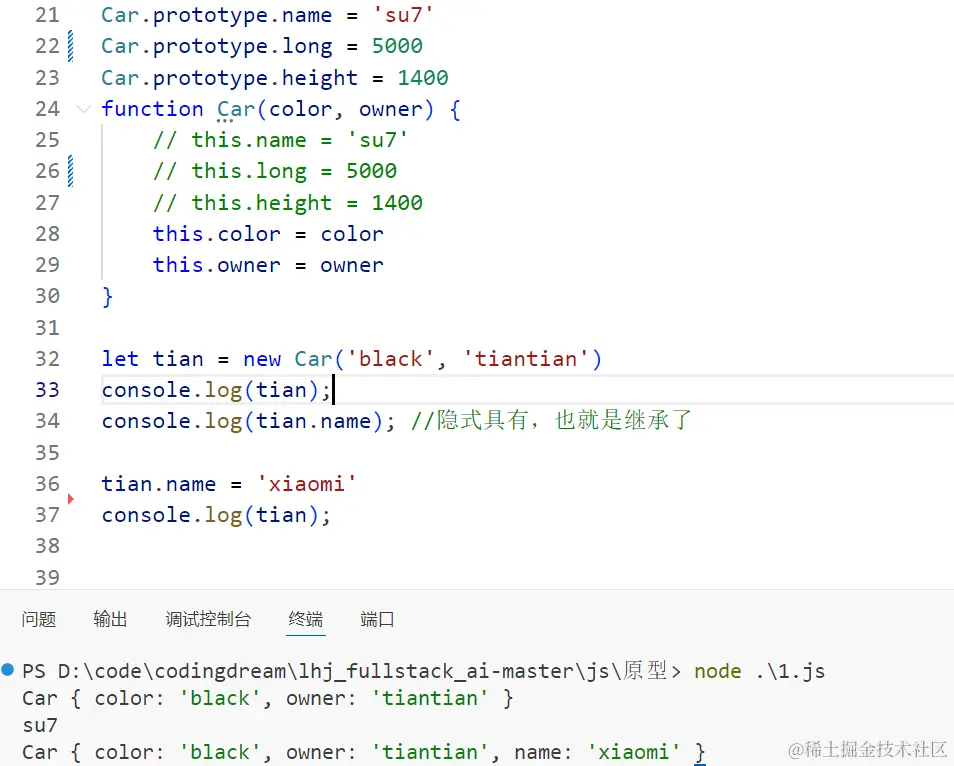The height and width of the screenshot is (766, 954).
Task: Click the terminal prompt path D:\code\codingdream
Action: click(172, 671)
